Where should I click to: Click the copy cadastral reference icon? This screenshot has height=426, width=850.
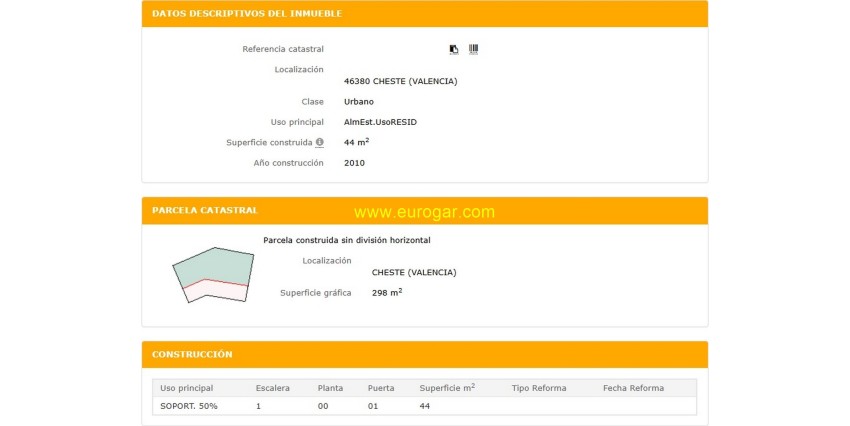454,49
